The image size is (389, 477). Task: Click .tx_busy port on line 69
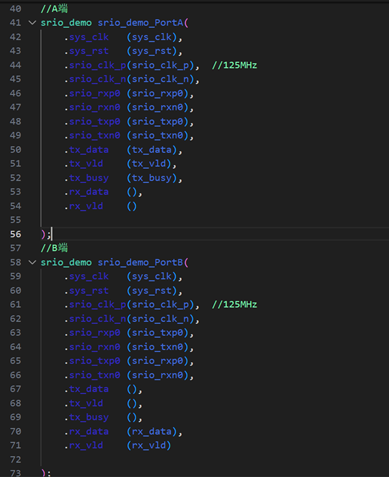[x=86, y=417]
